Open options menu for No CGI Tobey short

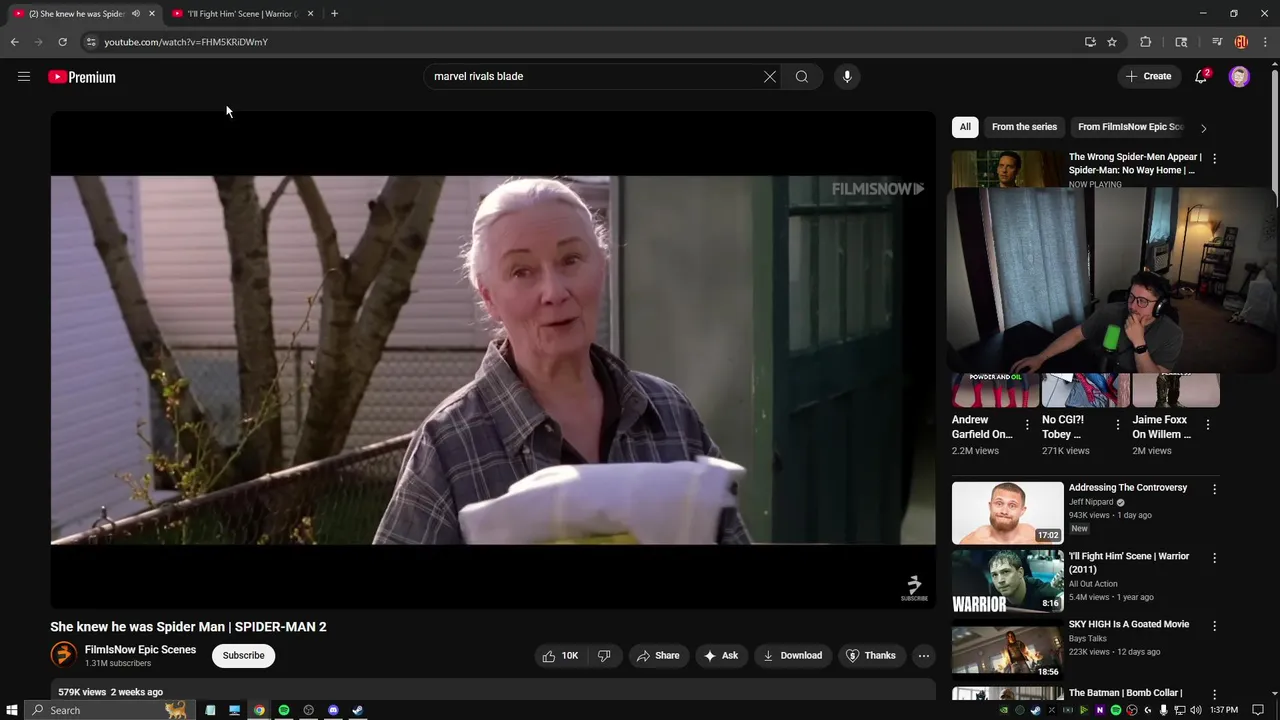pyautogui.click(x=1118, y=425)
